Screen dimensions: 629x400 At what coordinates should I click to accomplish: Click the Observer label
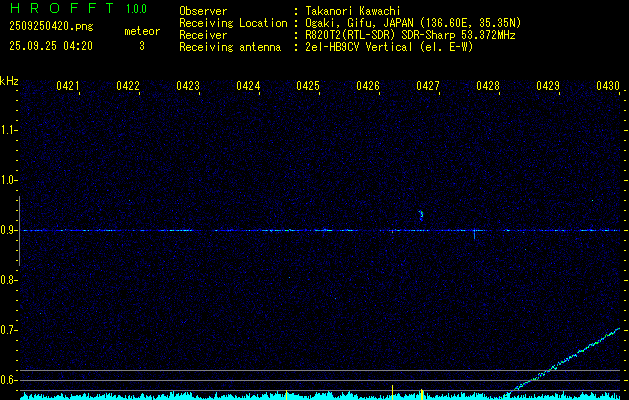click(203, 11)
